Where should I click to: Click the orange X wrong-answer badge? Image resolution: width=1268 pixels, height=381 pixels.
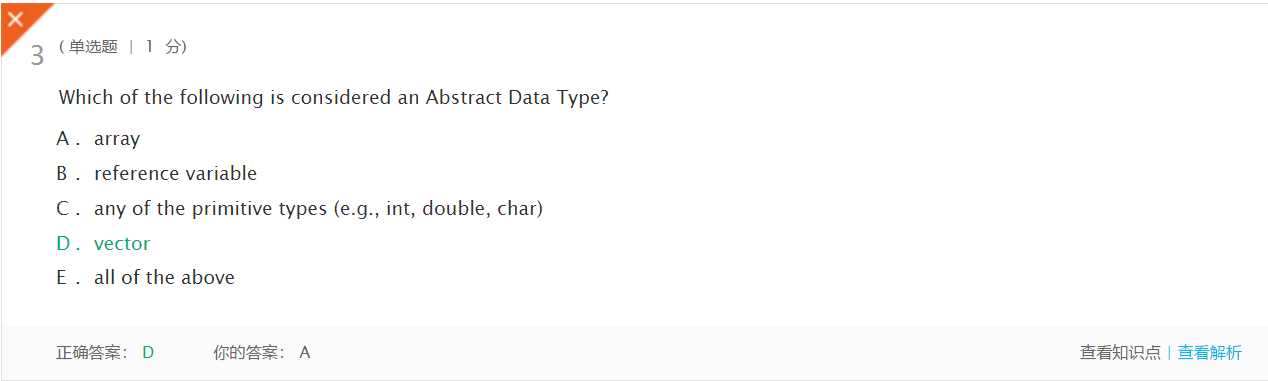click(x=17, y=20)
